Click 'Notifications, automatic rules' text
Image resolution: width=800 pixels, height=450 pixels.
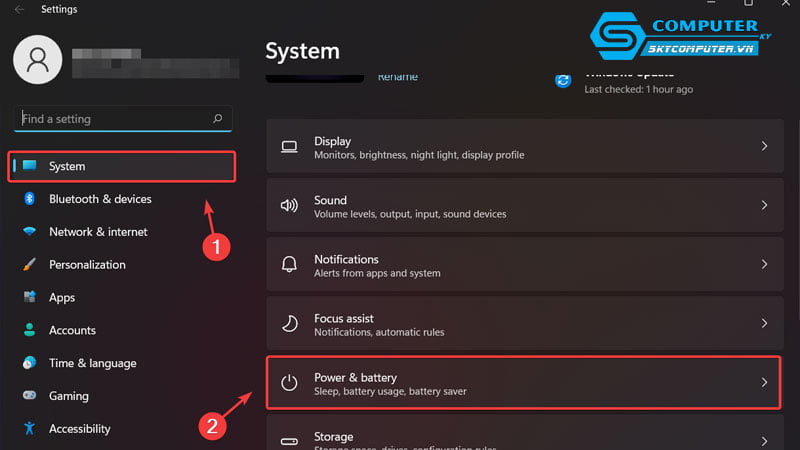tap(379, 333)
